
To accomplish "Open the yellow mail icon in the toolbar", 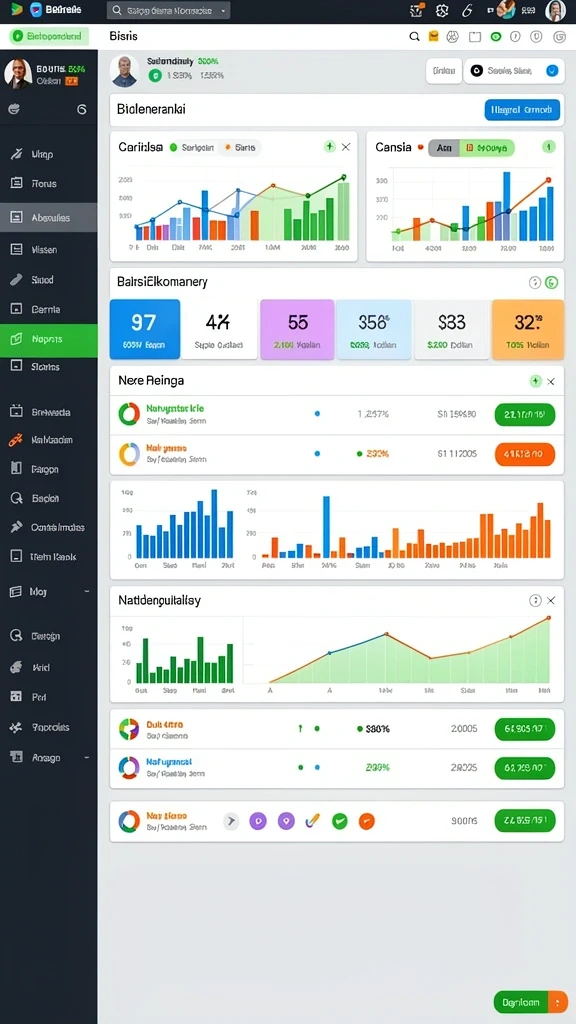I will coord(433,37).
